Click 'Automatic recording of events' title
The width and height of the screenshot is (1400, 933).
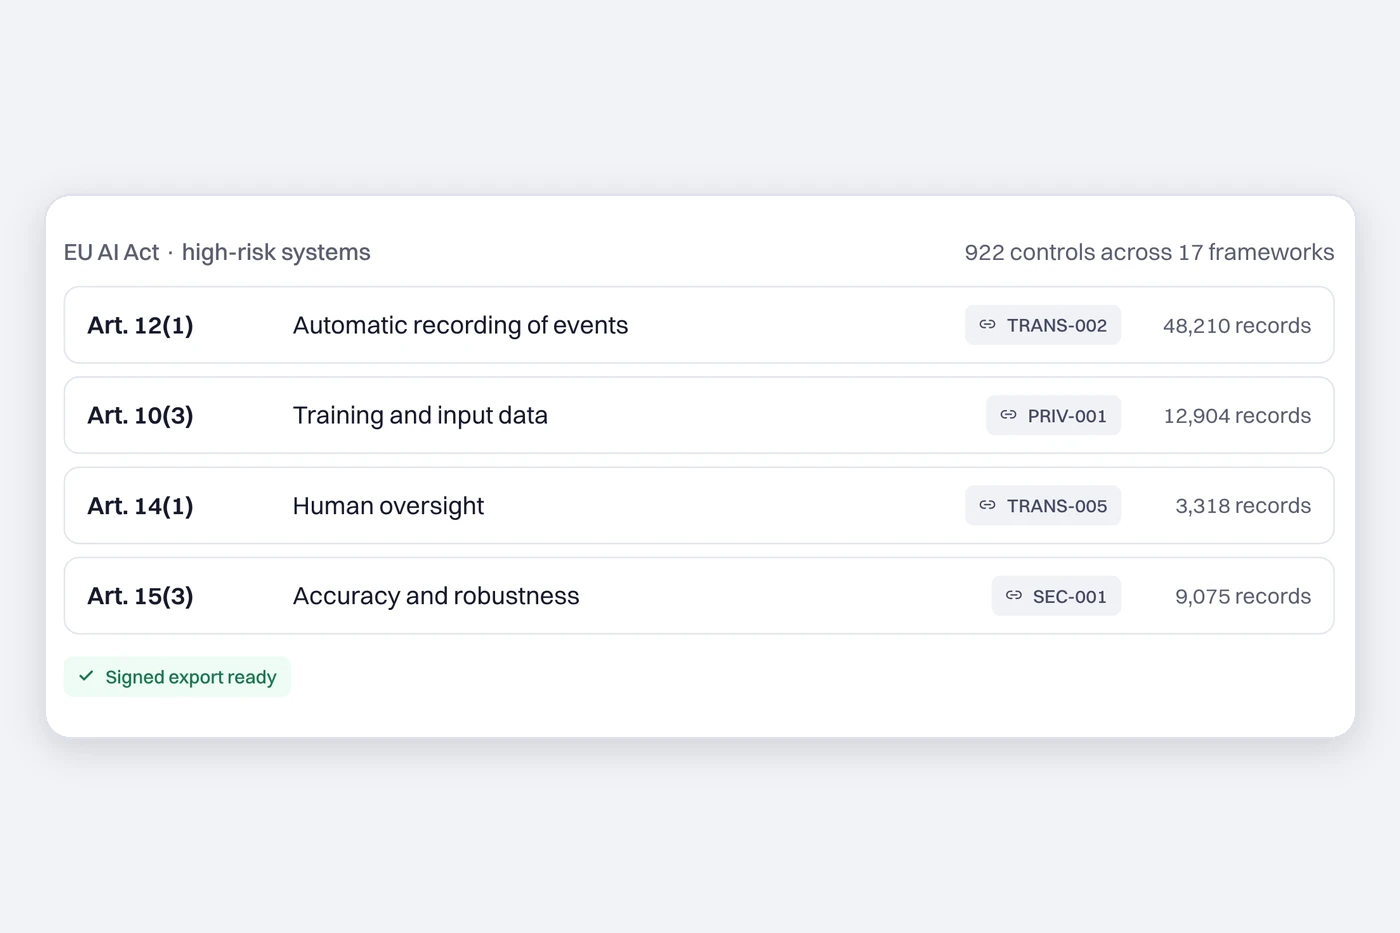[460, 325]
